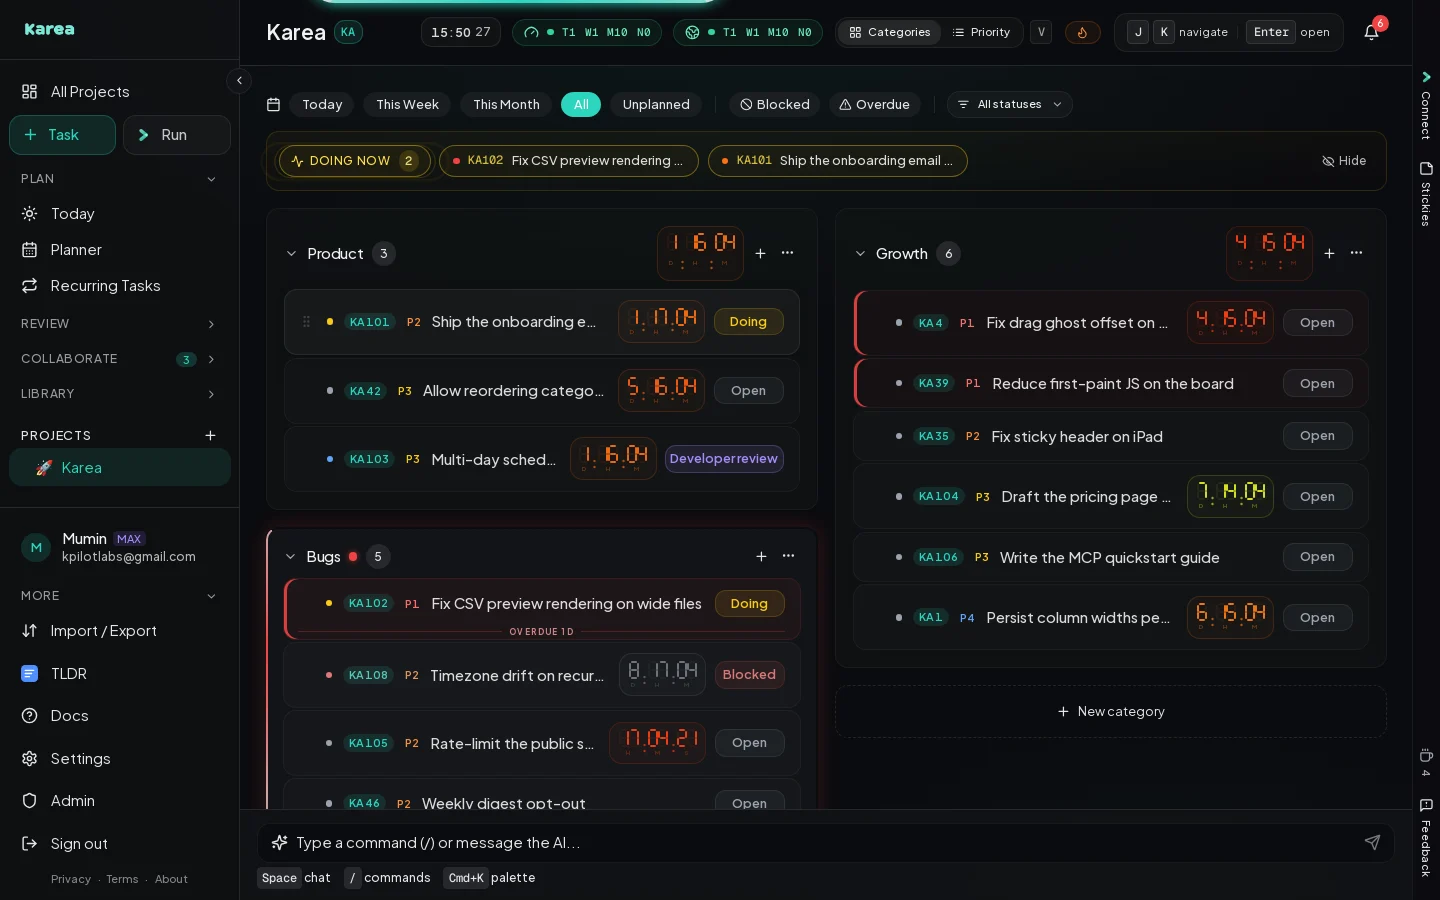Screen dimensions: 1440x900
Task: Open Bugs category more options menu
Action: pos(789,556)
